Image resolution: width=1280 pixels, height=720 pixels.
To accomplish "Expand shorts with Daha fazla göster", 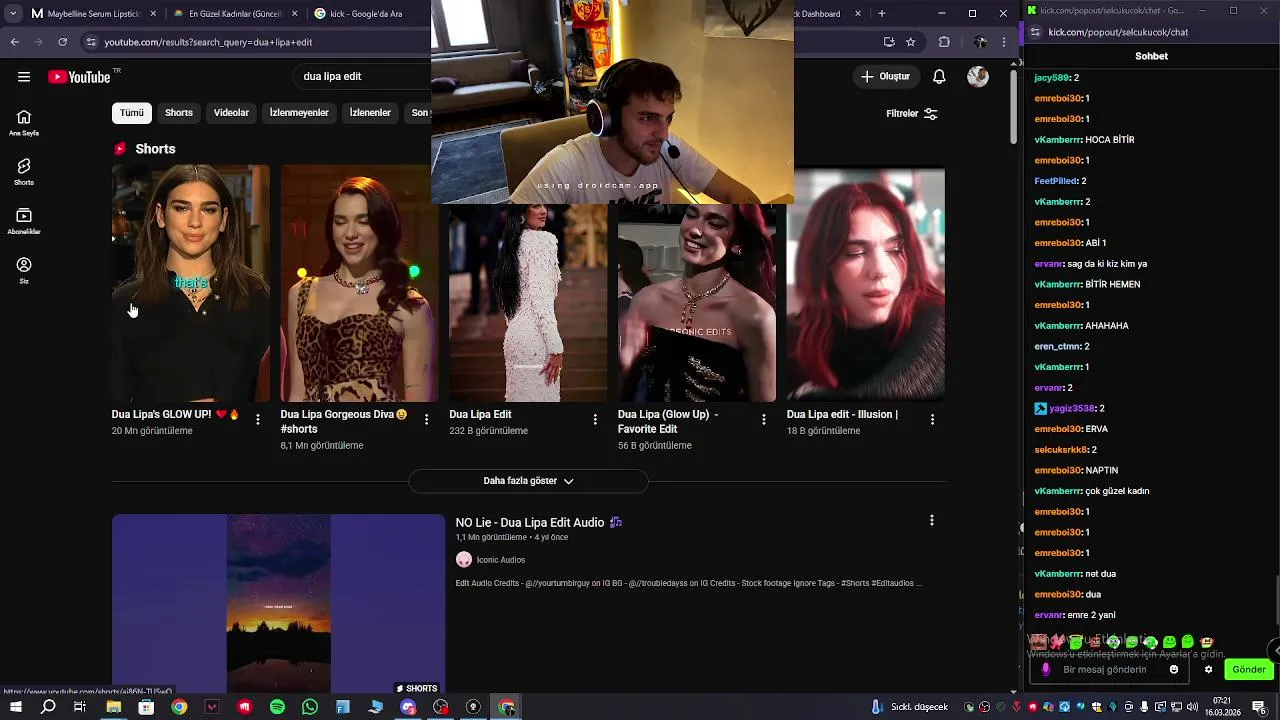I will tap(528, 481).
